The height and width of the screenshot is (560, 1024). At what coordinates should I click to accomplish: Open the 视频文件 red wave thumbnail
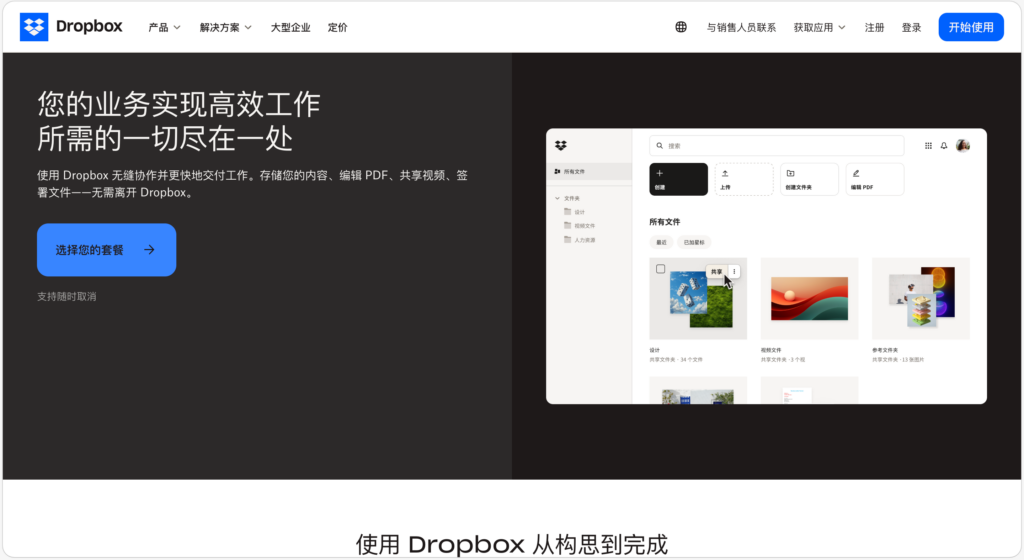tap(809, 298)
